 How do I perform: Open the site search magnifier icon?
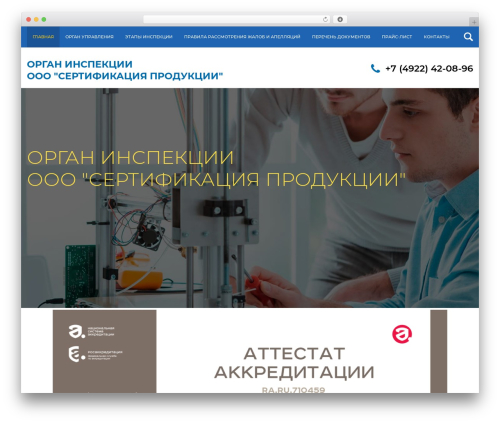(468, 37)
